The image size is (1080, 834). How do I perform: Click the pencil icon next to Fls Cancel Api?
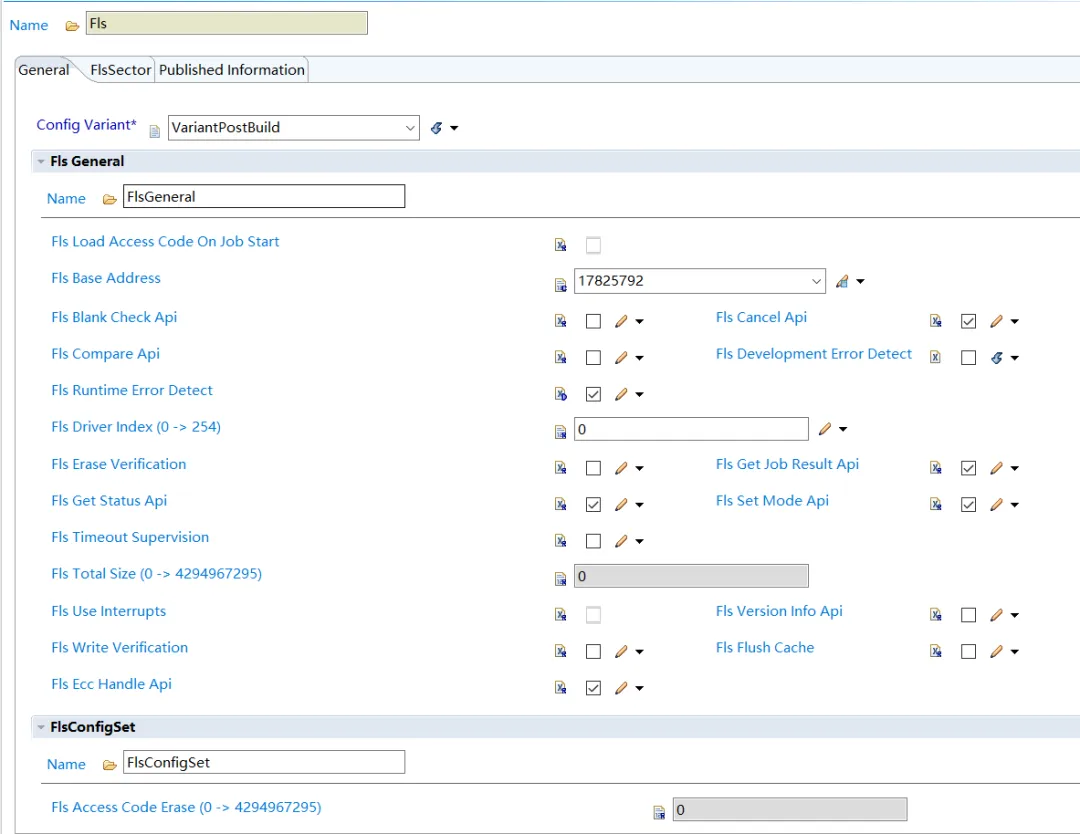(x=996, y=321)
